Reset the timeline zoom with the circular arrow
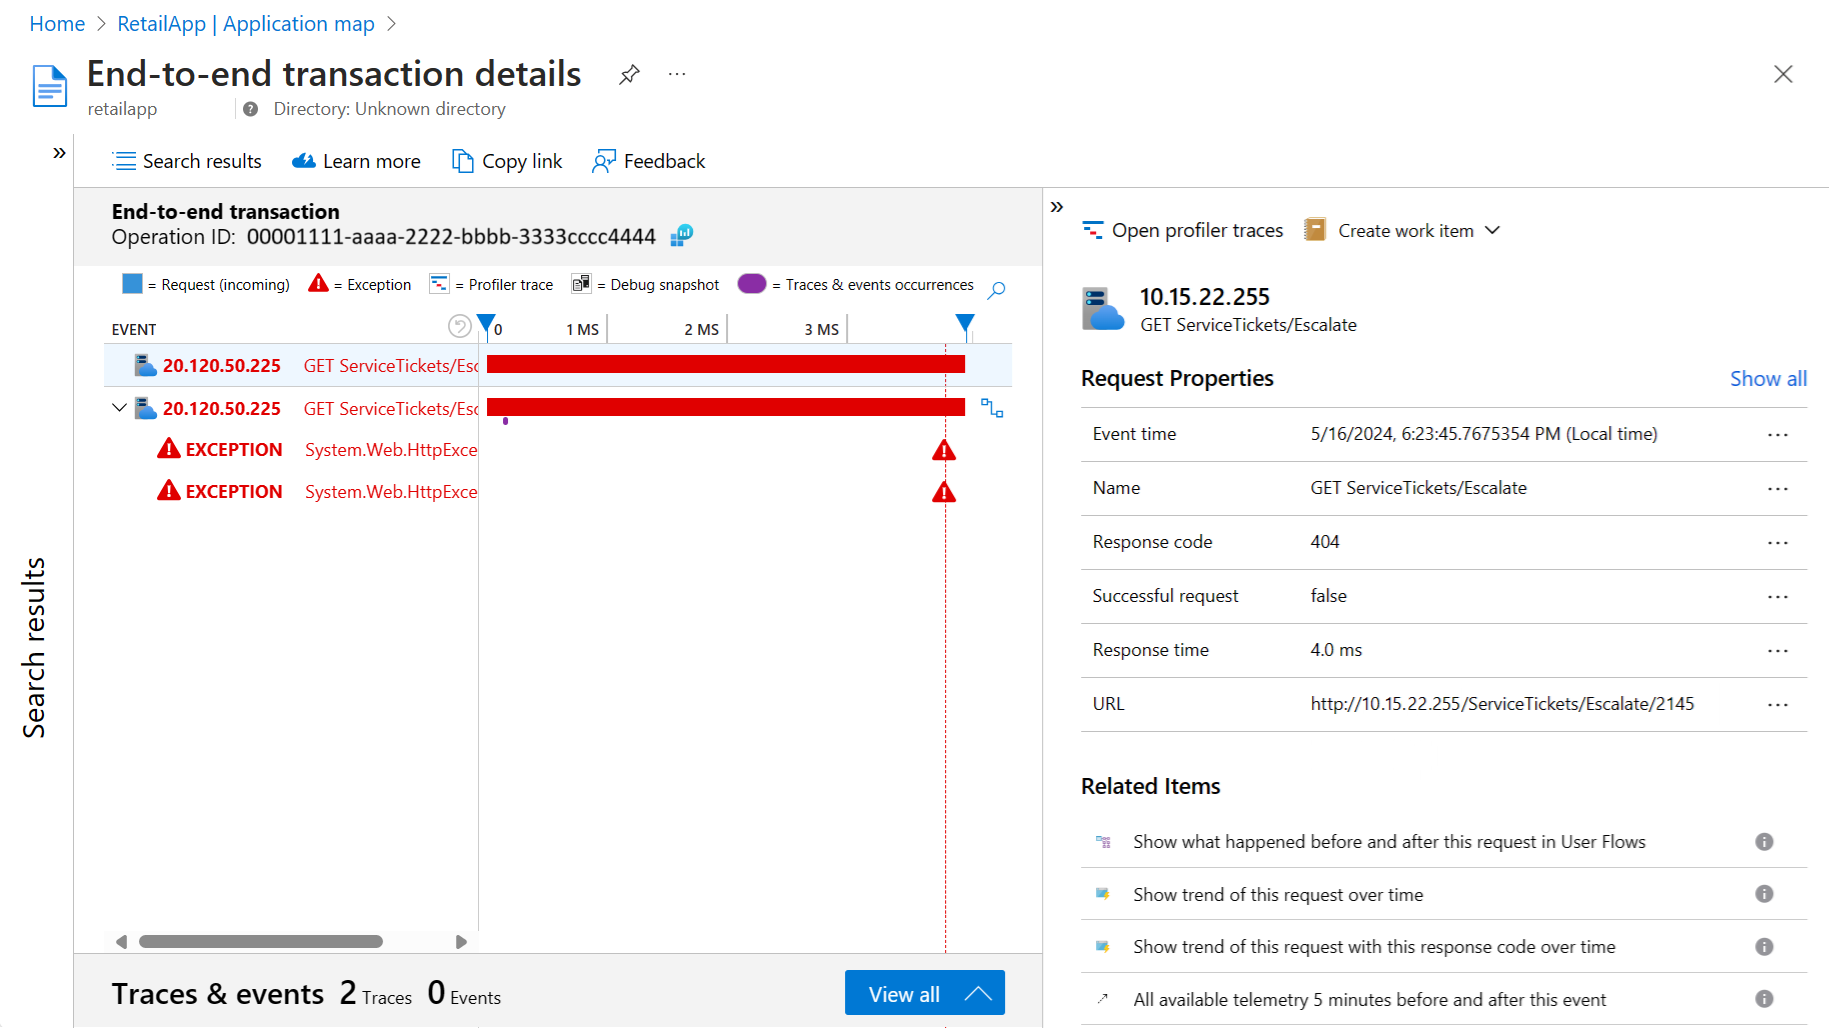Image resolution: width=1829 pixels, height=1036 pixels. pyautogui.click(x=459, y=326)
